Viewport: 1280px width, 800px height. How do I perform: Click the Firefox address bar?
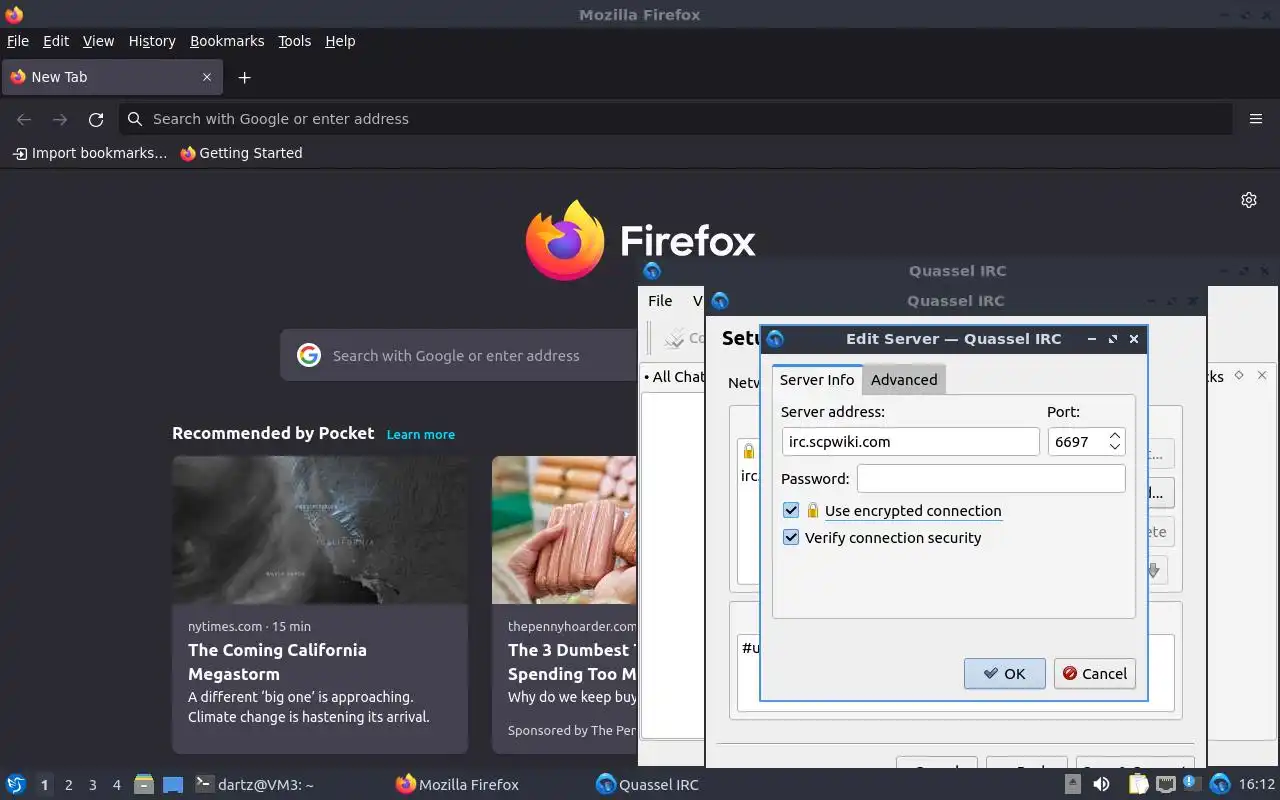(x=676, y=119)
